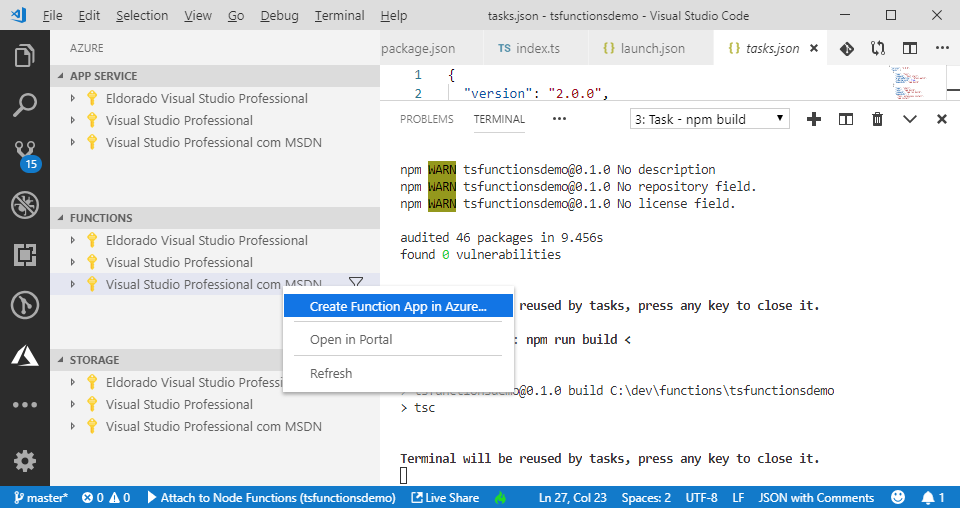Image resolution: width=960 pixels, height=508 pixels.
Task: Close the tasks.json tab
Action: [814, 48]
